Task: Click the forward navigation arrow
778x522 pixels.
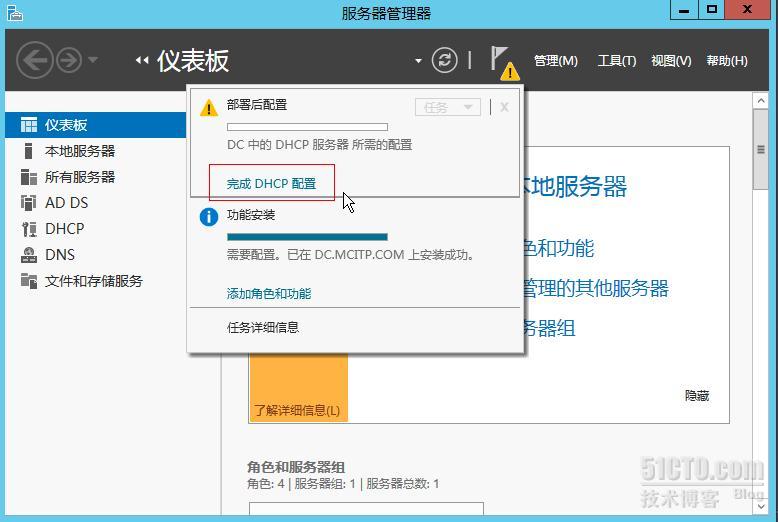Action: click(68, 61)
